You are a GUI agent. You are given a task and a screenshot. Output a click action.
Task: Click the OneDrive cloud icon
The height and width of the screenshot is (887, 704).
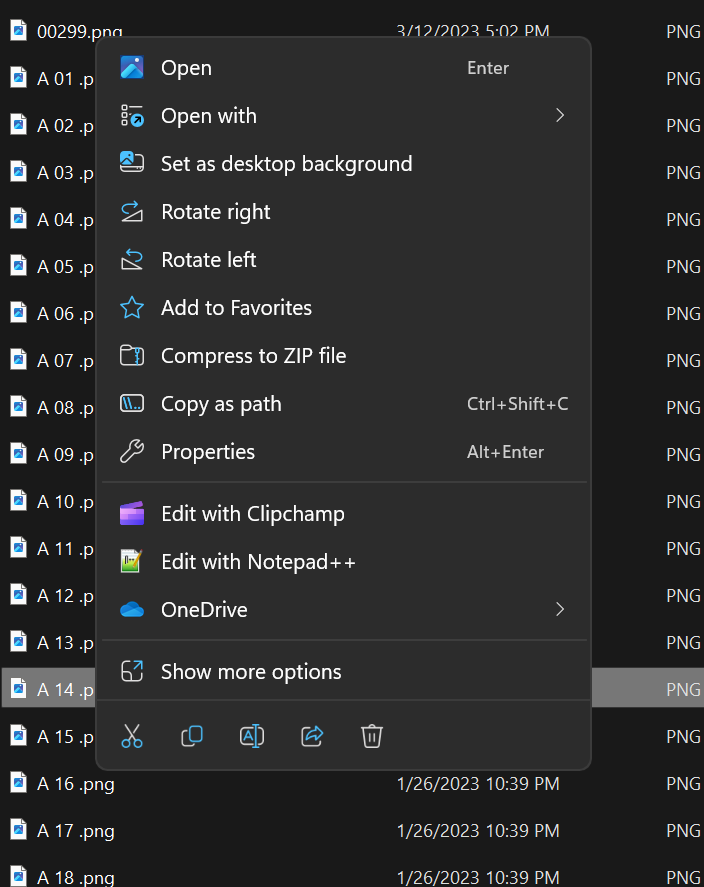131,609
